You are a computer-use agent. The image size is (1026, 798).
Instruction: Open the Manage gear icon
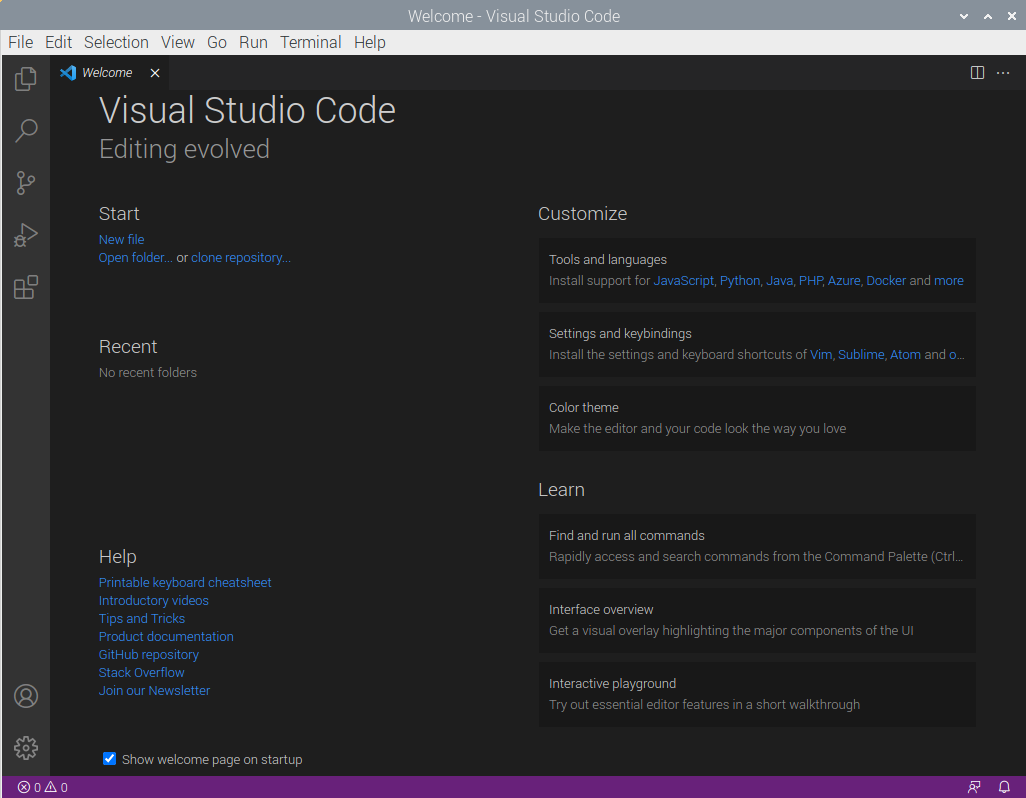(x=26, y=747)
